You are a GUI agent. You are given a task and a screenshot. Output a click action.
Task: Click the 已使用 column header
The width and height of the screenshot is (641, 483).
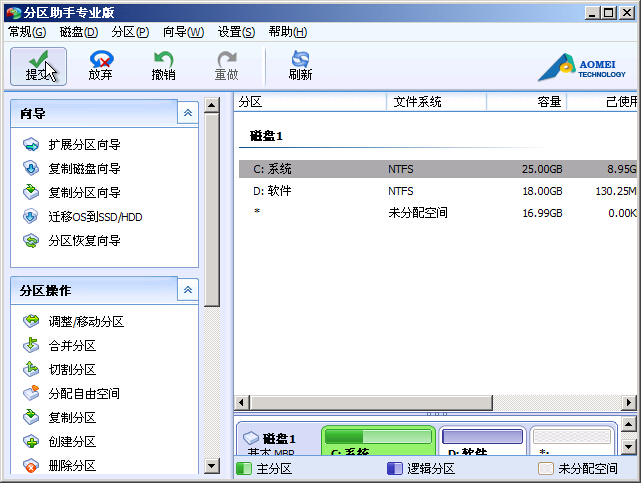[602, 102]
